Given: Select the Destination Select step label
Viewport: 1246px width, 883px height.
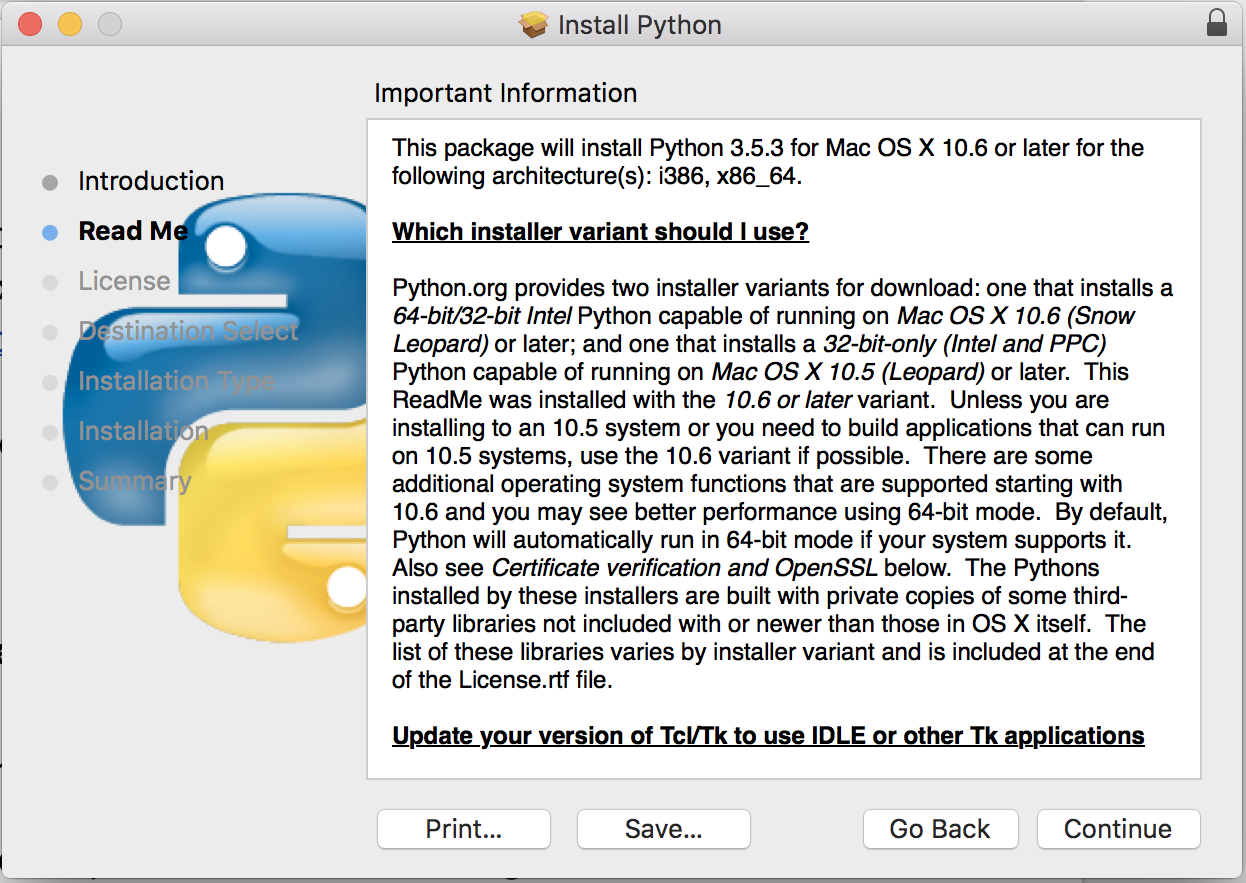Looking at the screenshot, I should (188, 331).
